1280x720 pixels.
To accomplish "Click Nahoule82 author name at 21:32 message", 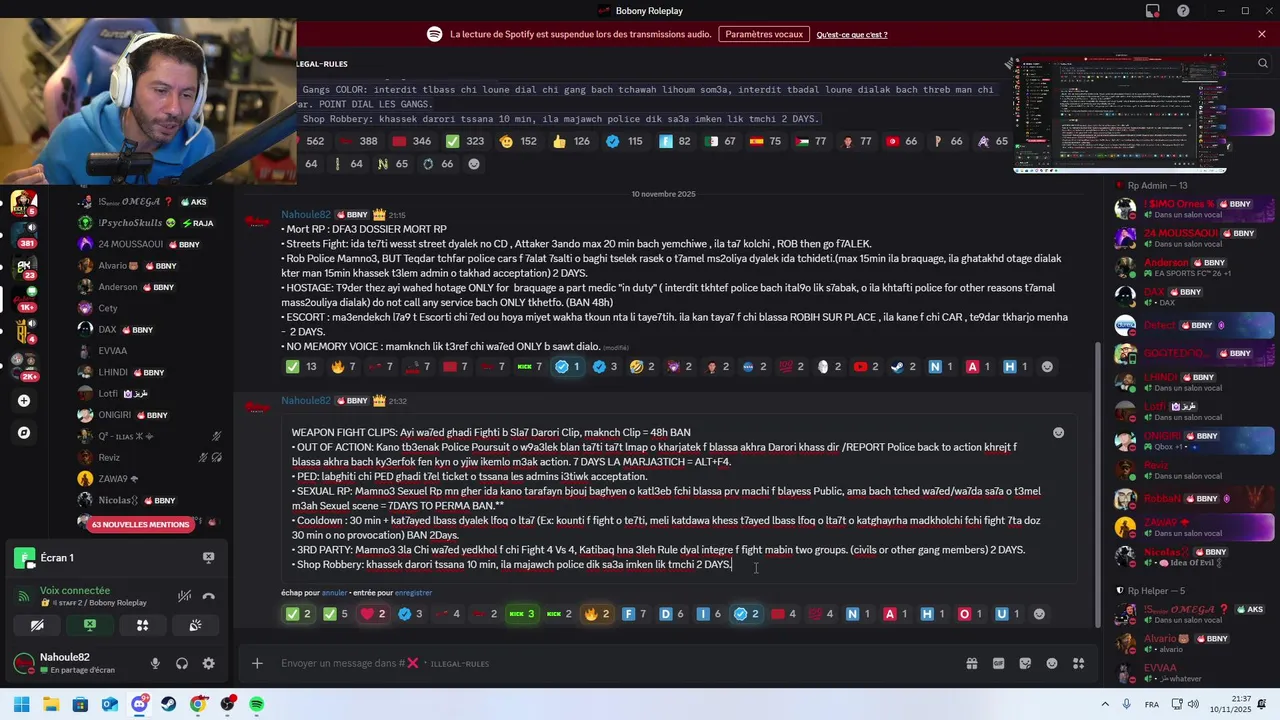I will click(x=305, y=401).
